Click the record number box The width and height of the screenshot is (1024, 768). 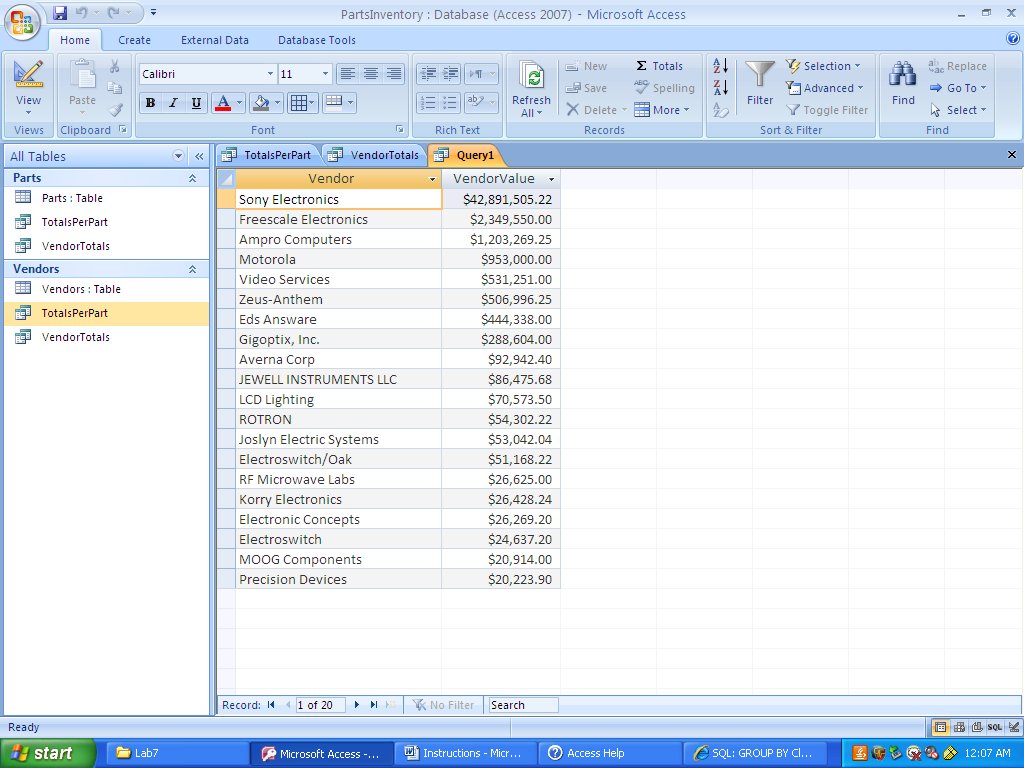[320, 705]
